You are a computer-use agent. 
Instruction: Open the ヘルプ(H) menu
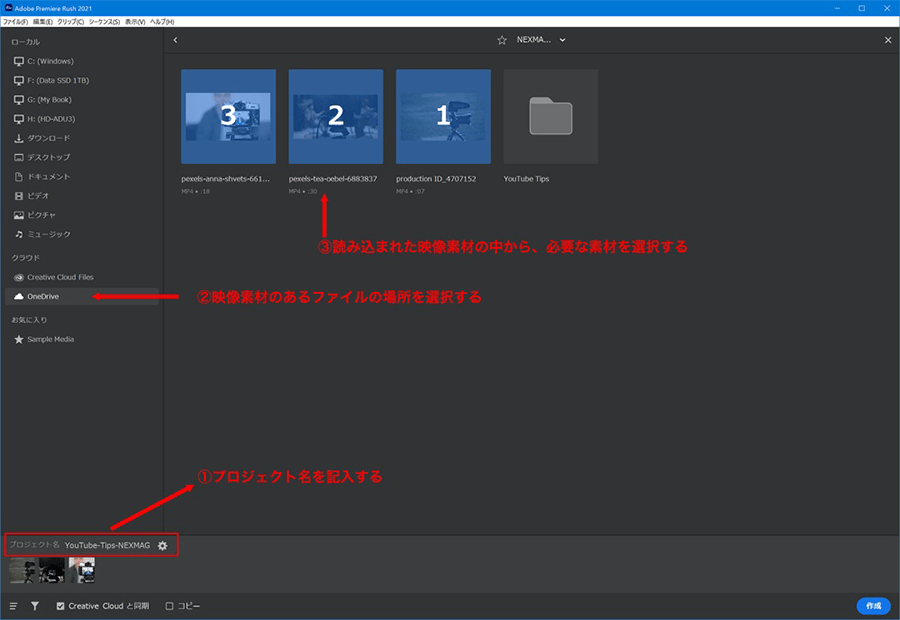pos(162,22)
